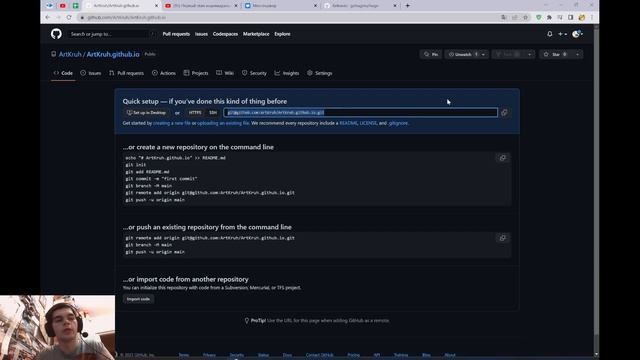Open Codespaces in the top navigation
Image resolution: width=640 pixels, height=360 pixels.
[225, 34]
